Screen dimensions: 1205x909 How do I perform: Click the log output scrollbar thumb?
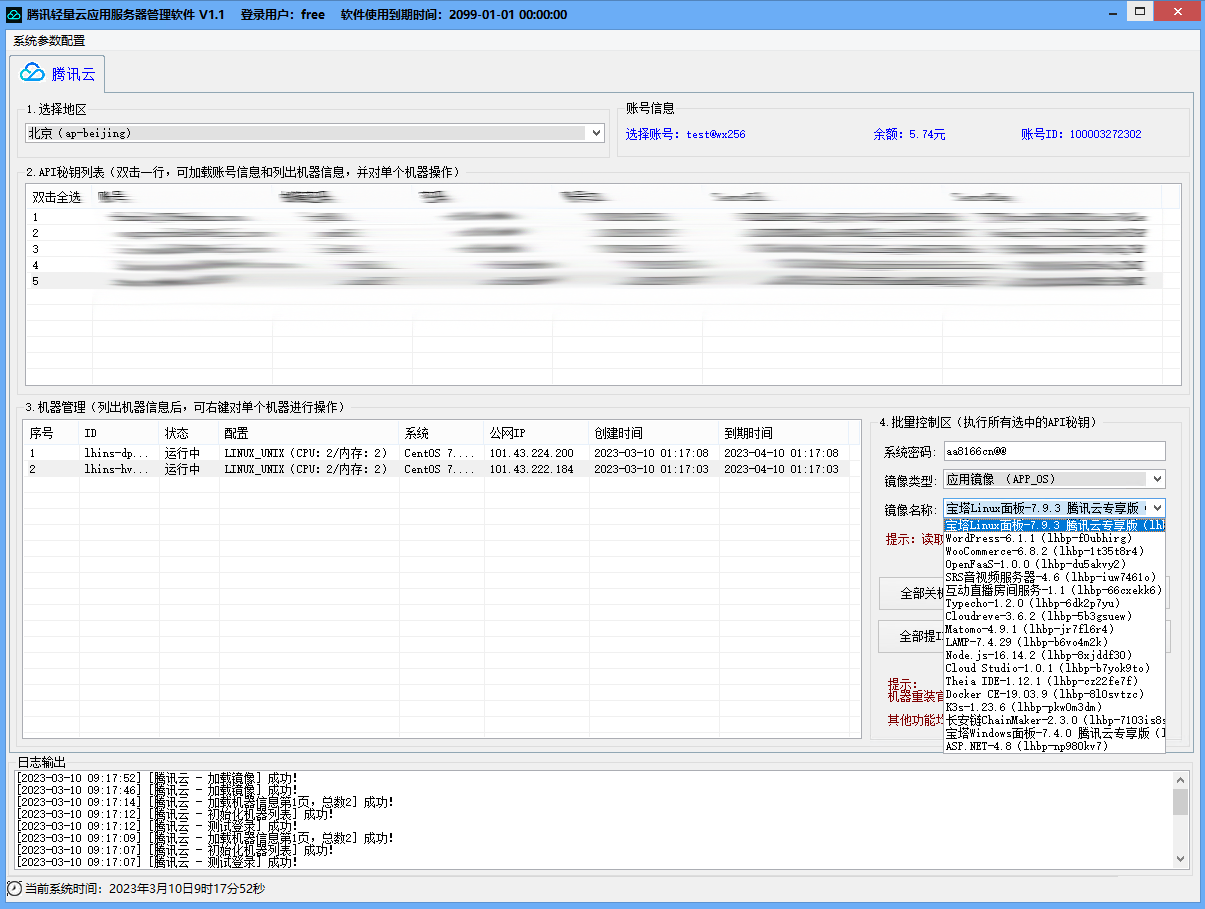[x=1180, y=802]
